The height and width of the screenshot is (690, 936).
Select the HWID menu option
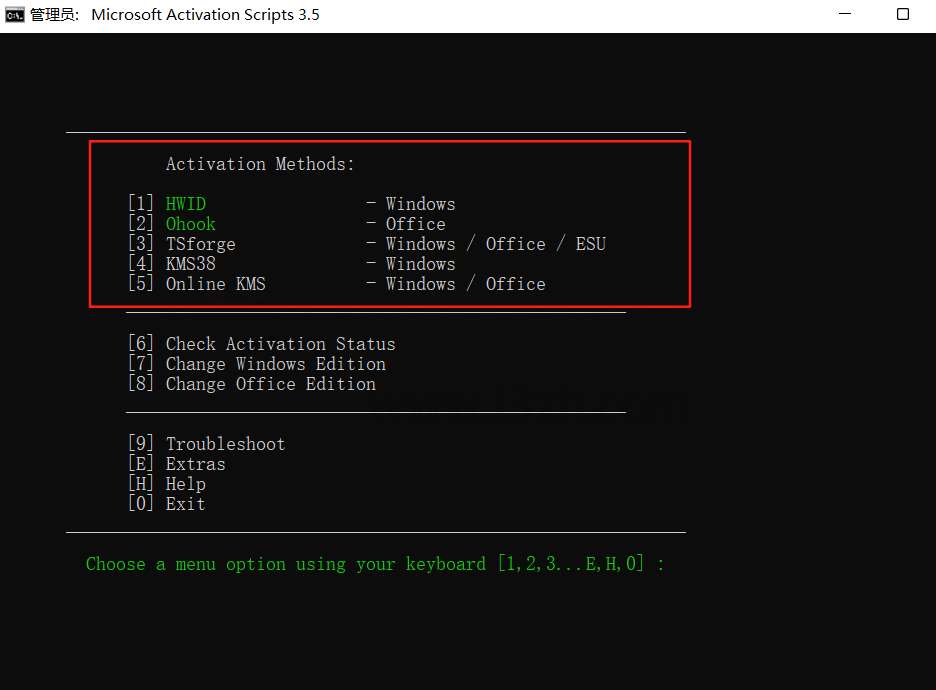[x=186, y=204]
